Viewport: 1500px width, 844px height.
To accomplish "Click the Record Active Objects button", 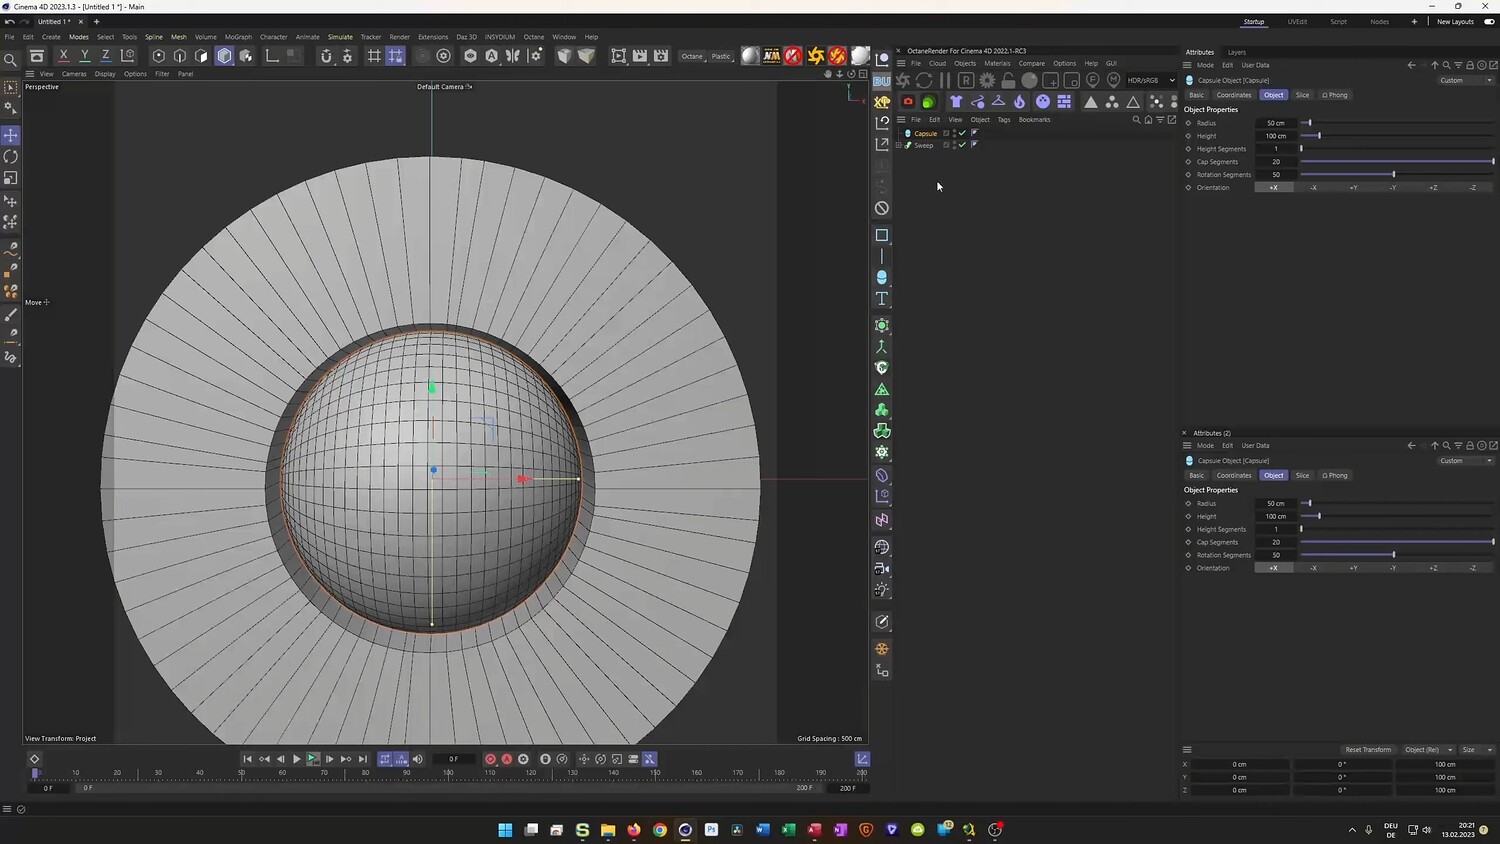I will click(490, 759).
